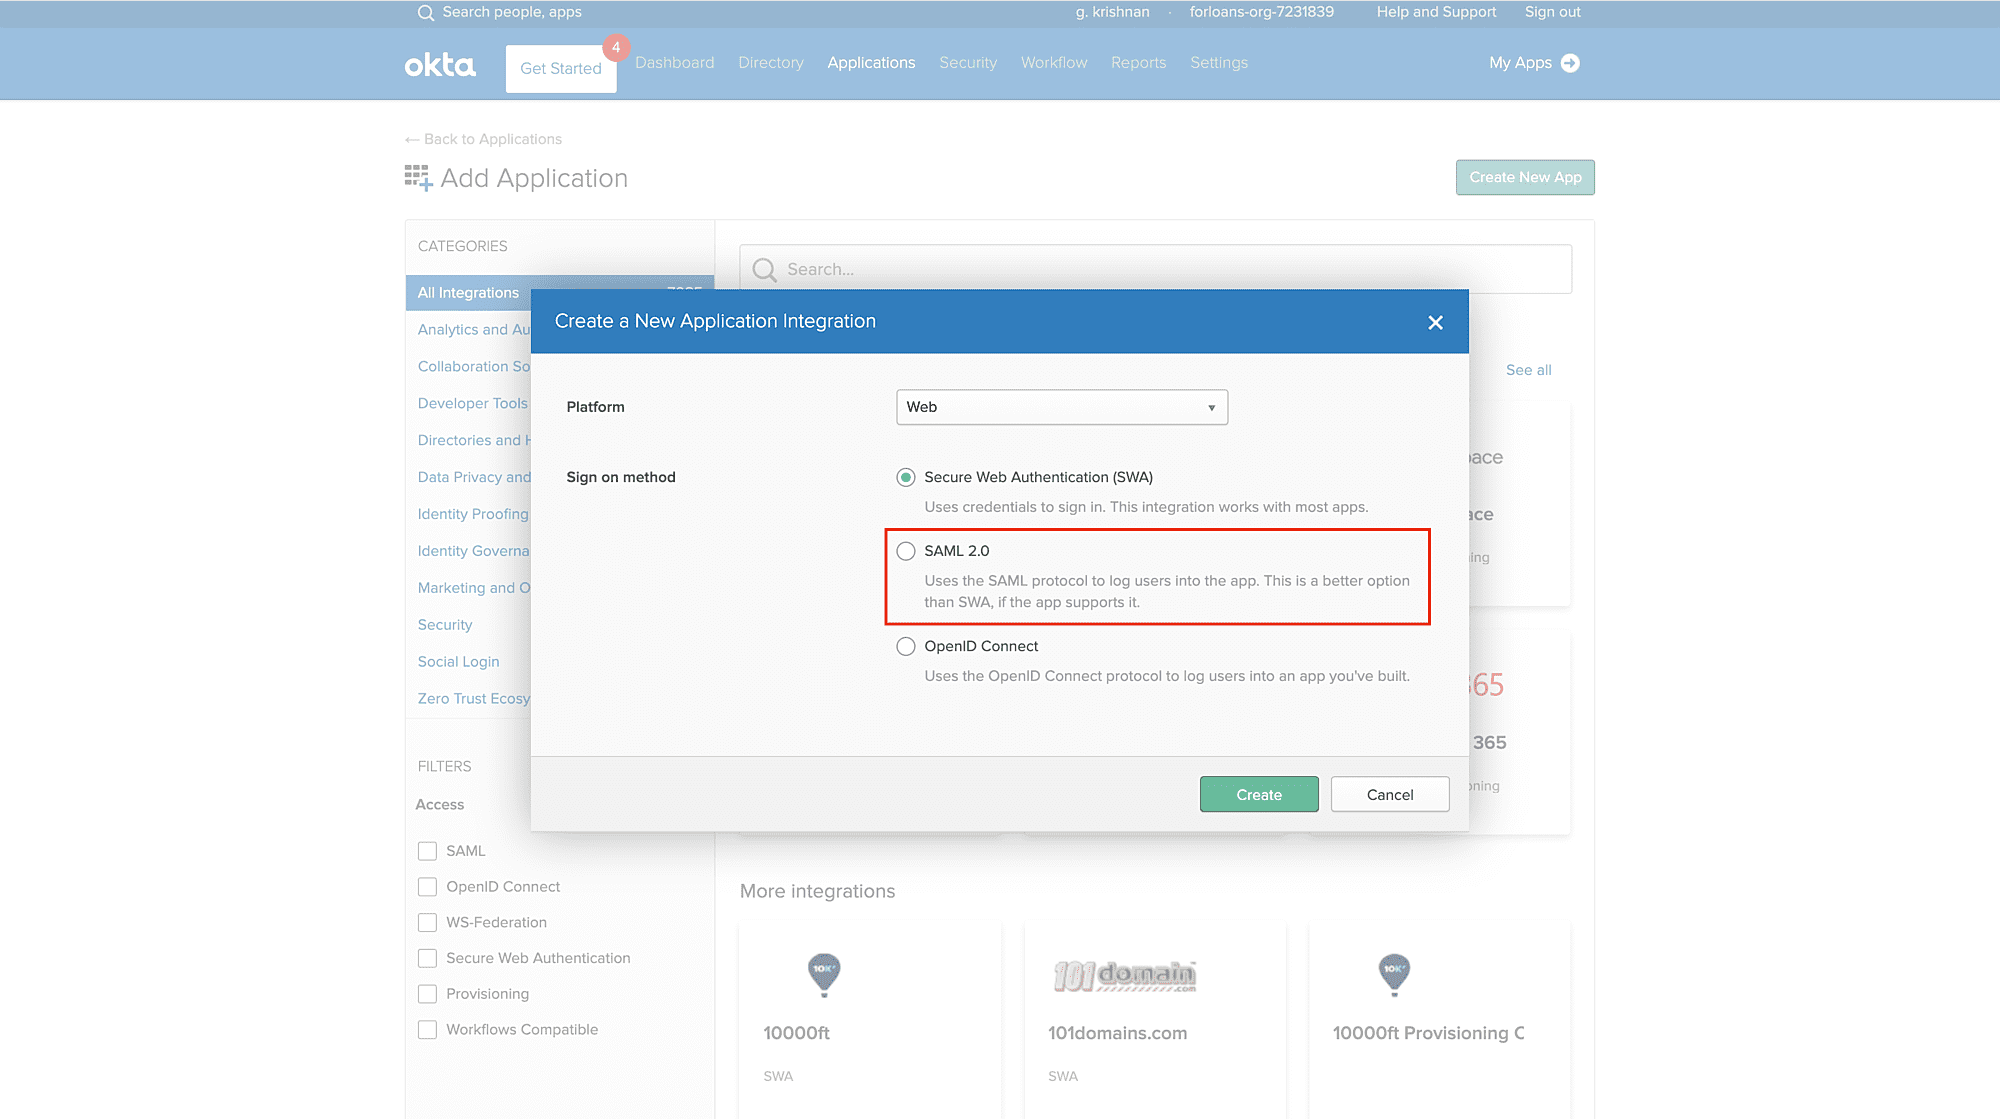Open the Security menu in navigation
Screen dimensions: 2000x1119
click(x=967, y=62)
